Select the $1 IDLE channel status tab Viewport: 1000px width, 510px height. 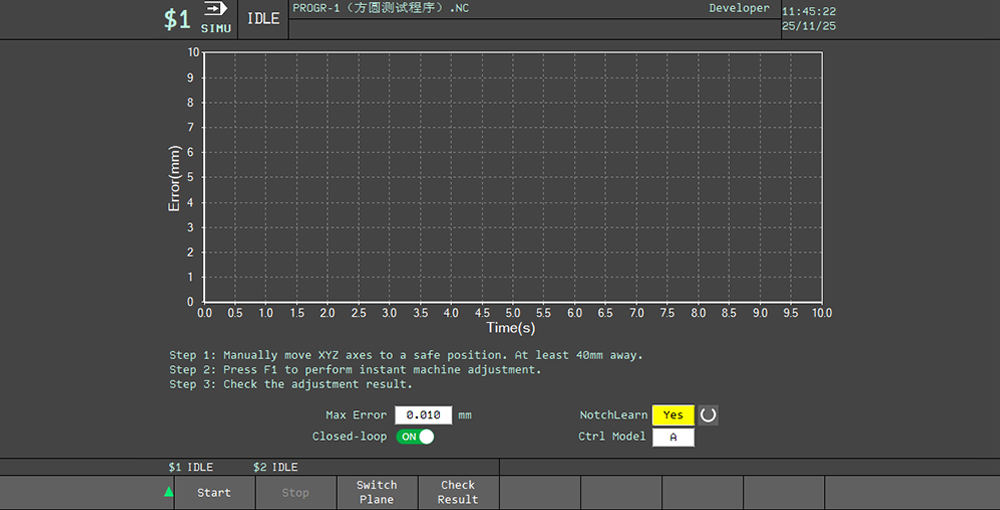191,467
